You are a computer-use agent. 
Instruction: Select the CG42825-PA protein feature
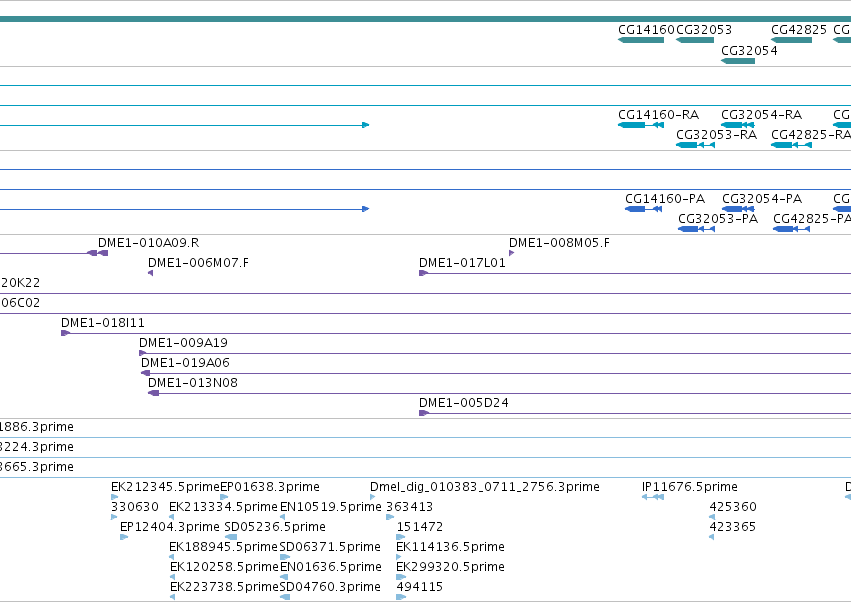pyautogui.click(x=791, y=229)
